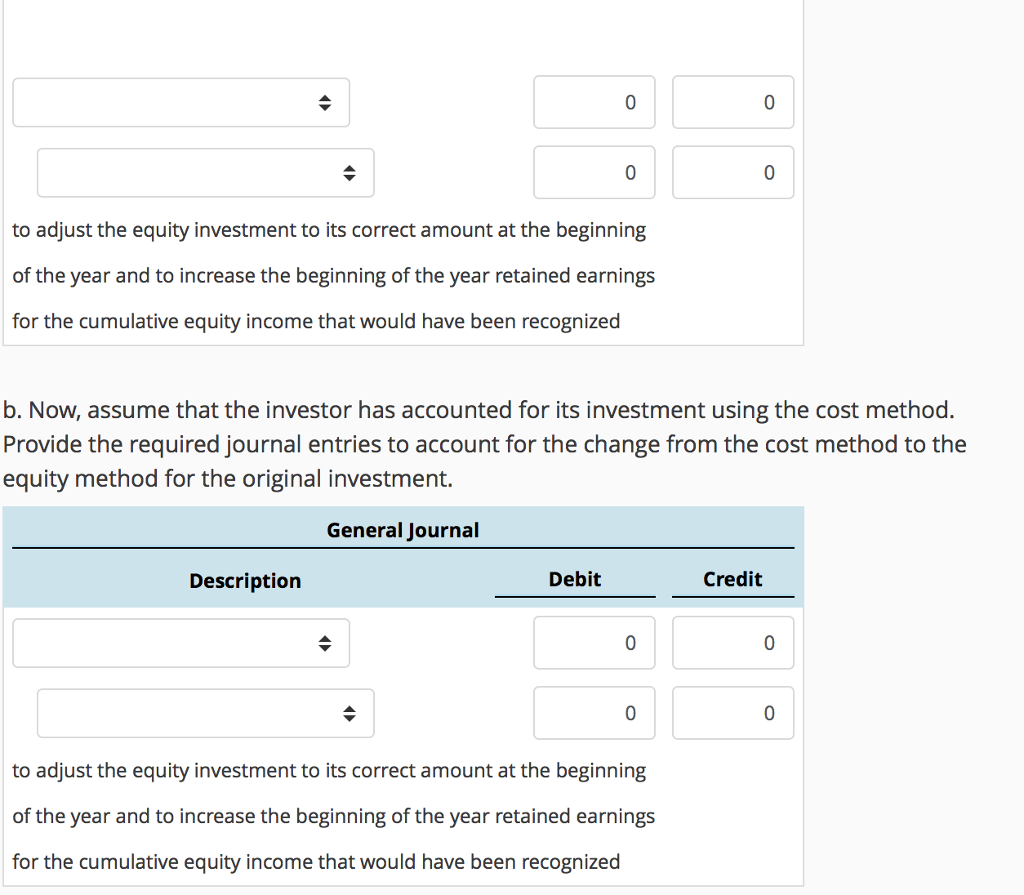Open indented second dropdown in part b journal
Screen dimensions: 1024x895
tap(206, 713)
